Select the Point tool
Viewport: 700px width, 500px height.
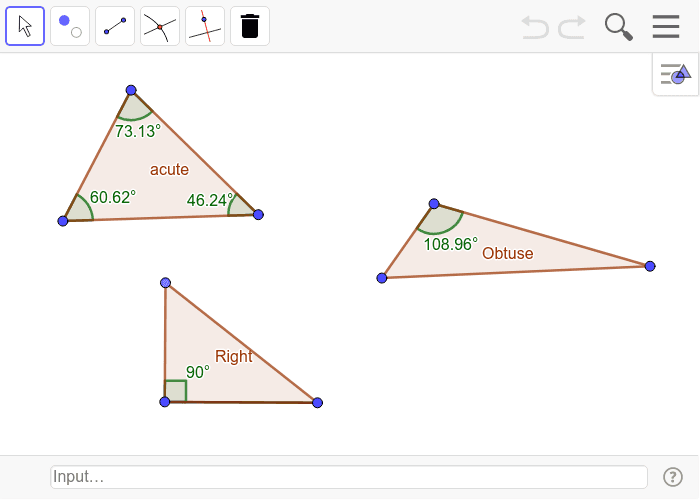[70, 26]
